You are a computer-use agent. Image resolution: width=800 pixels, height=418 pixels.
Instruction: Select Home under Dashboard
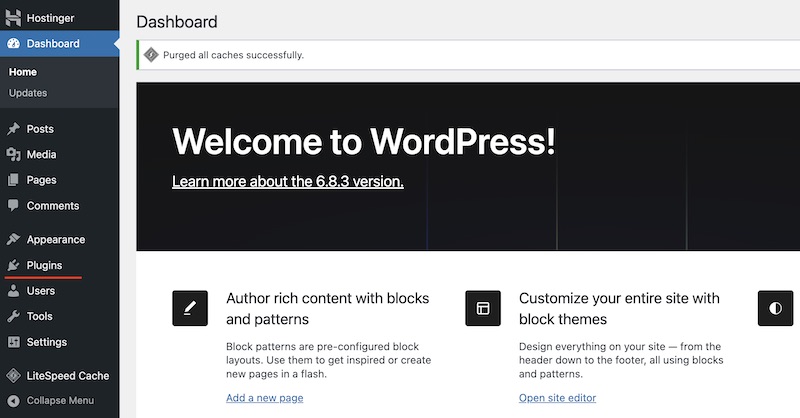click(23, 72)
